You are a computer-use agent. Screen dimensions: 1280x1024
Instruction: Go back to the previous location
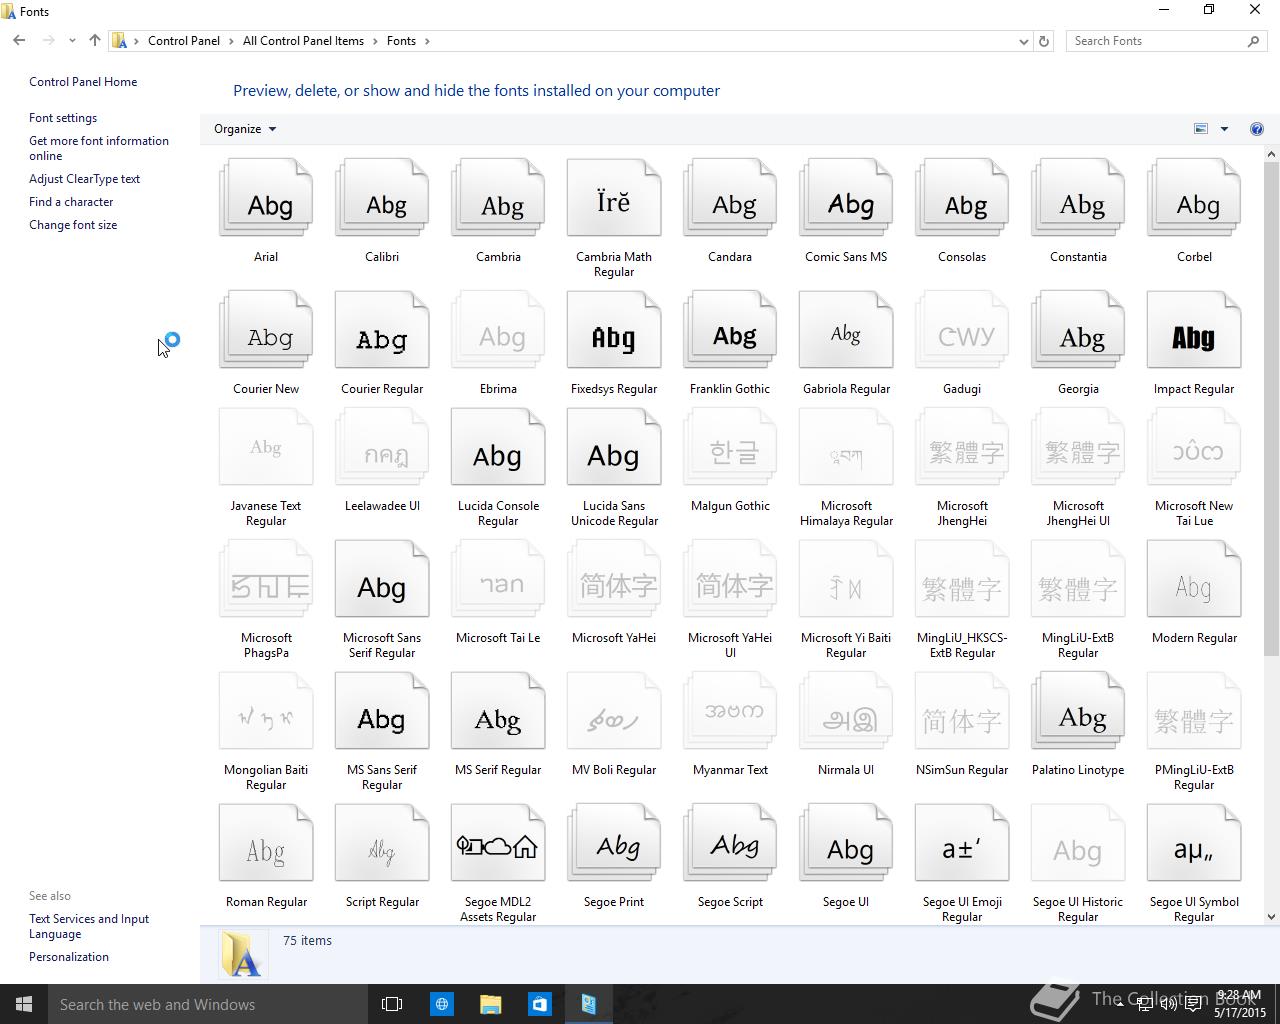[x=19, y=41]
